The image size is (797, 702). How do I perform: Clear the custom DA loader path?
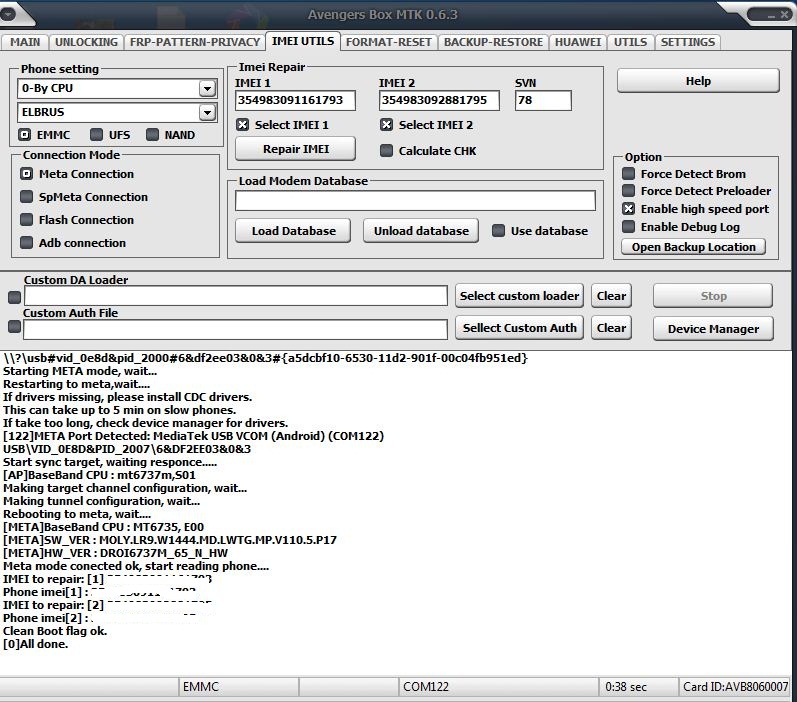click(x=611, y=296)
